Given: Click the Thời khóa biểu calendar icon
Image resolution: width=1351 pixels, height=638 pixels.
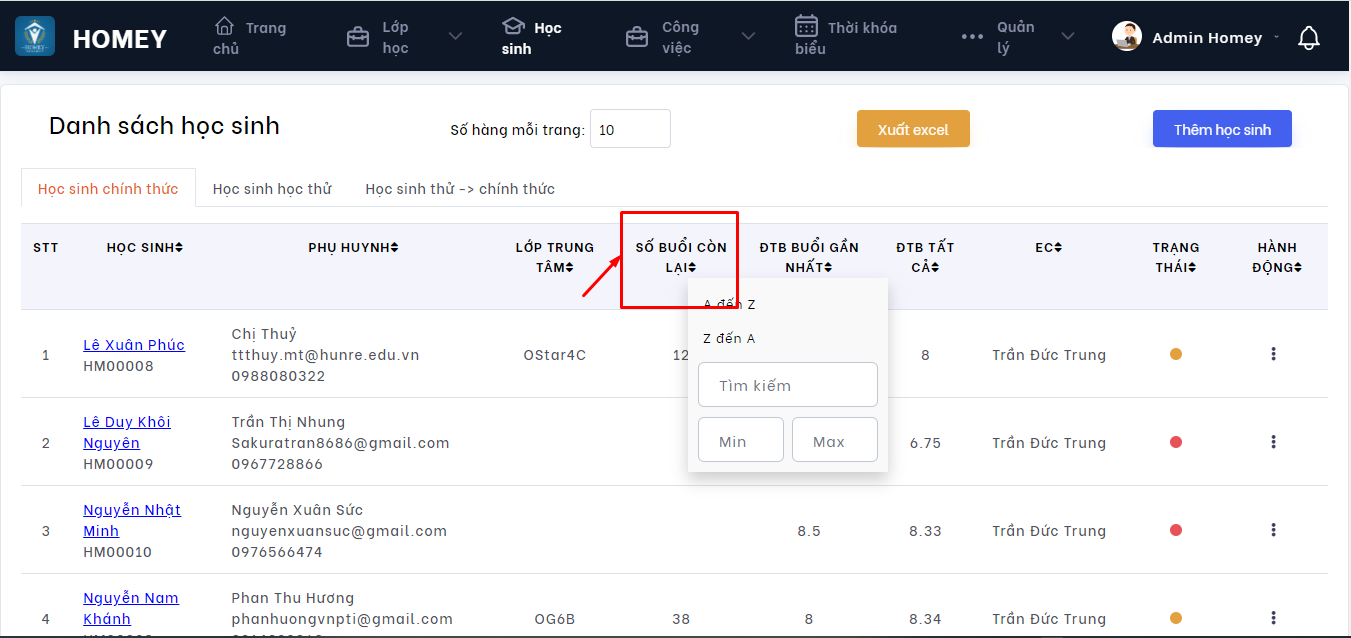Looking at the screenshot, I should [x=806, y=26].
